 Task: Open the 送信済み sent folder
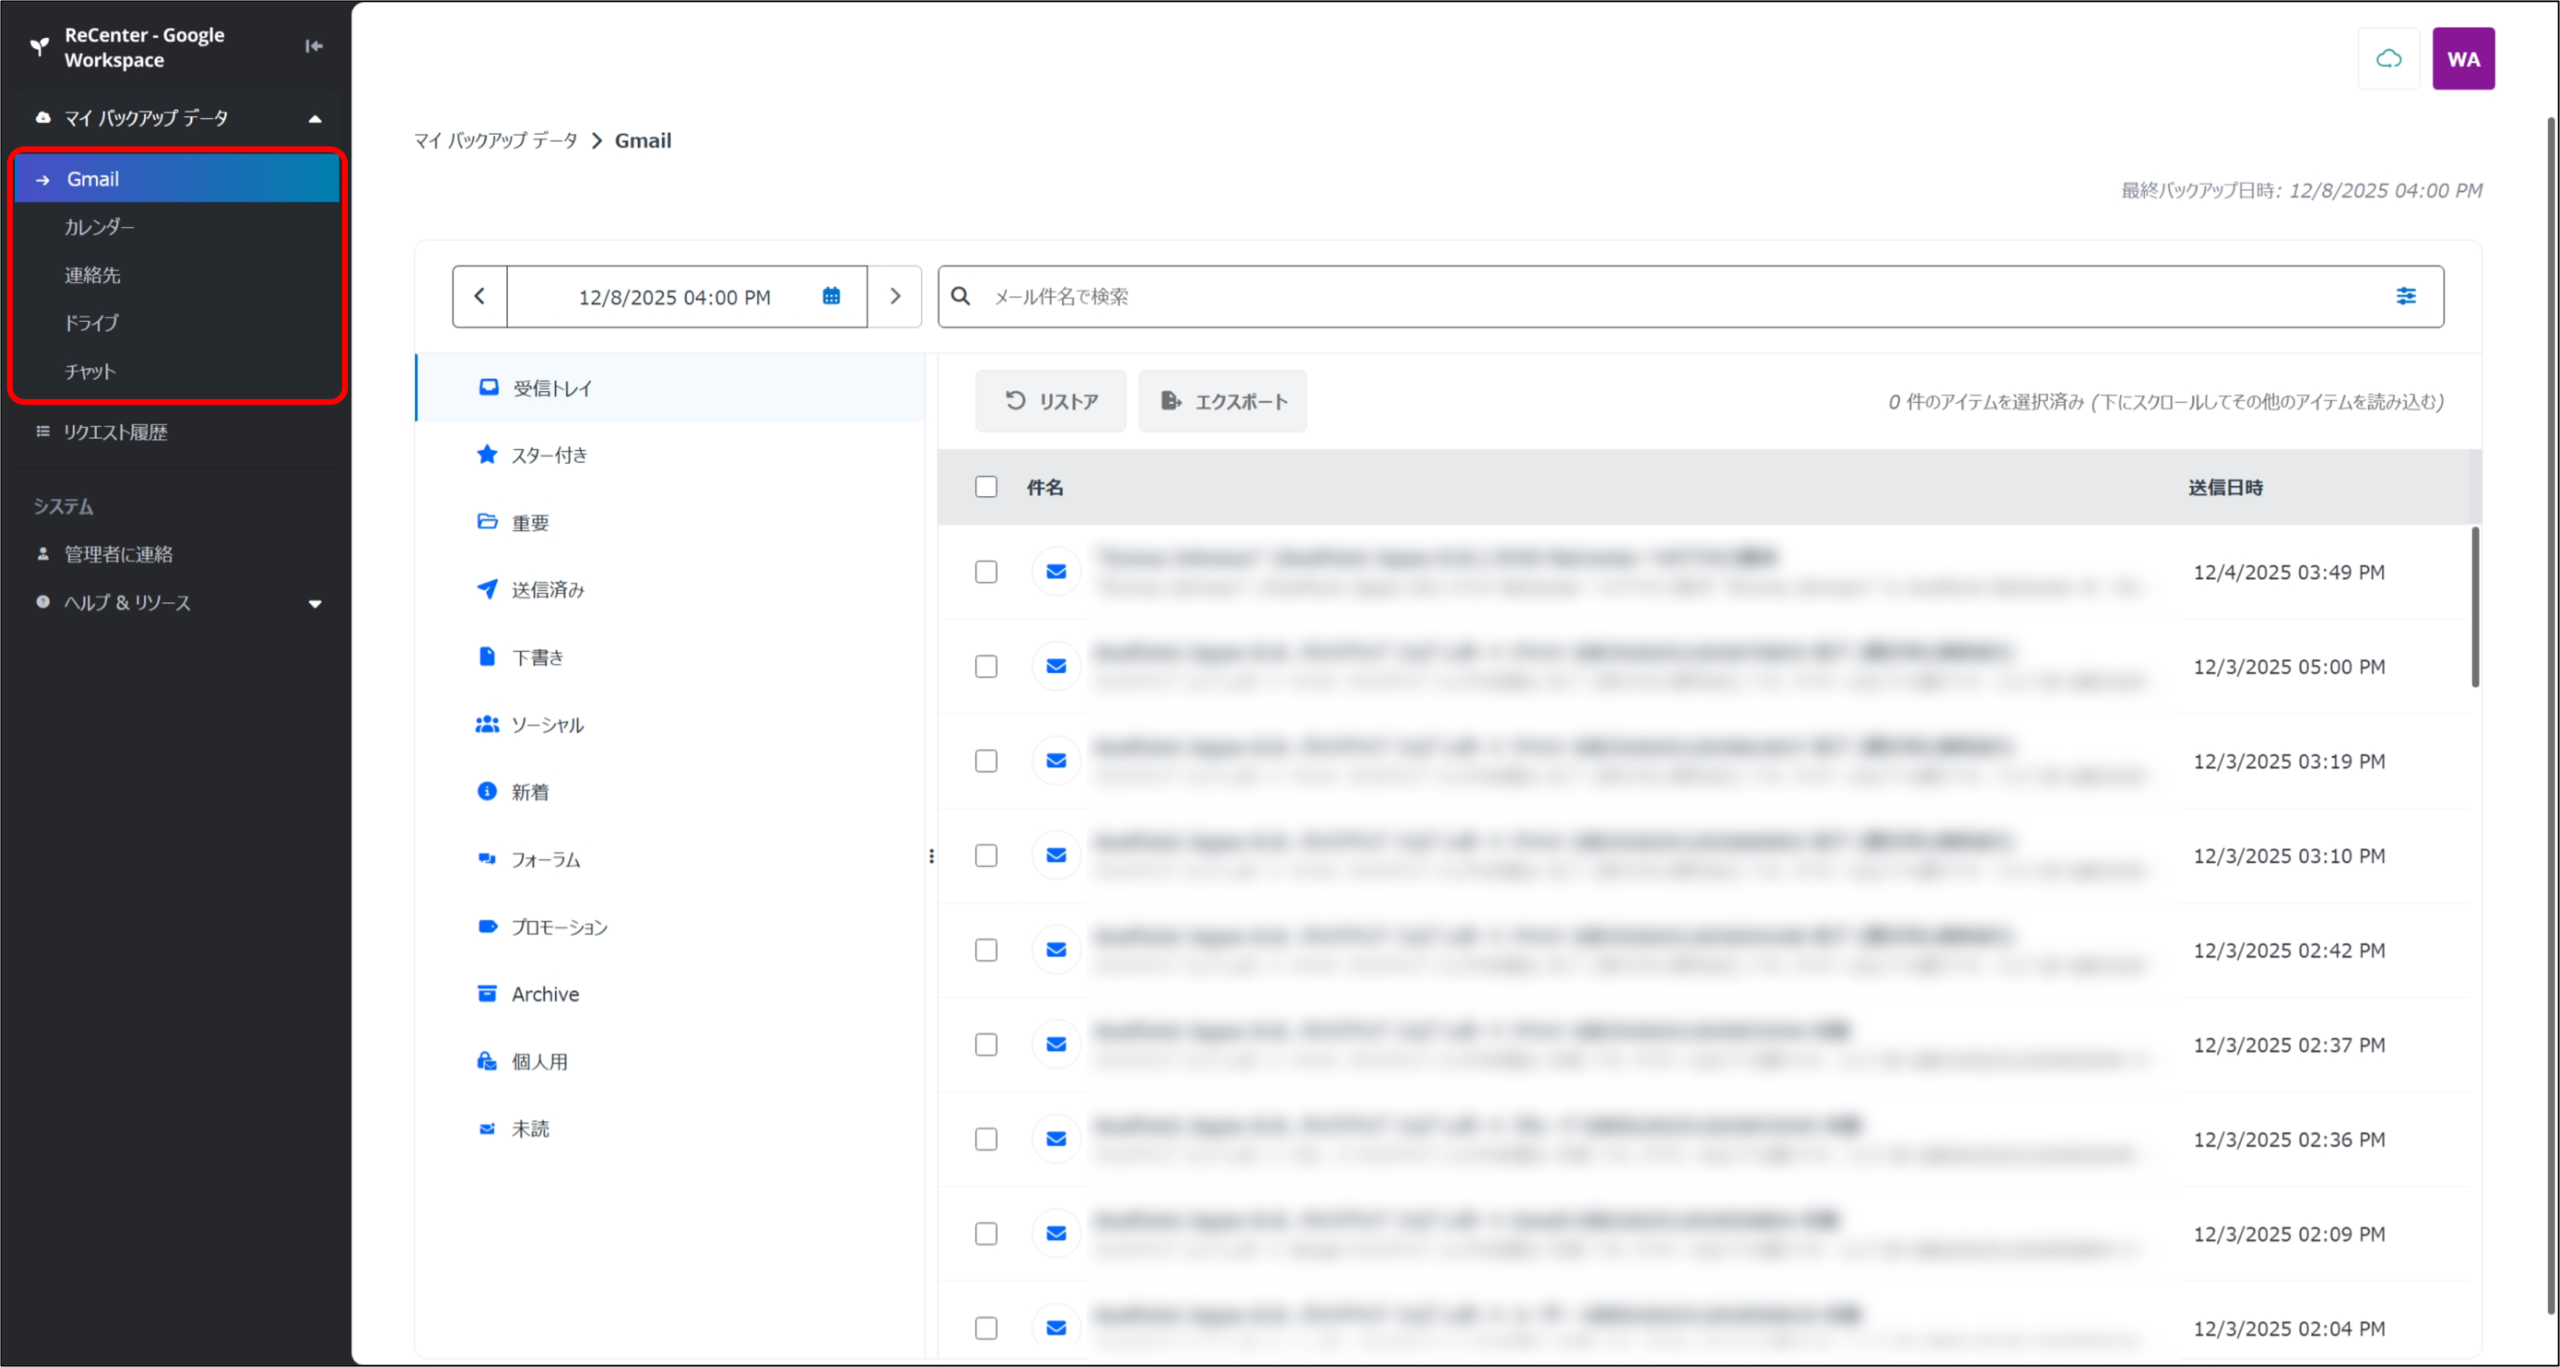click(x=547, y=590)
